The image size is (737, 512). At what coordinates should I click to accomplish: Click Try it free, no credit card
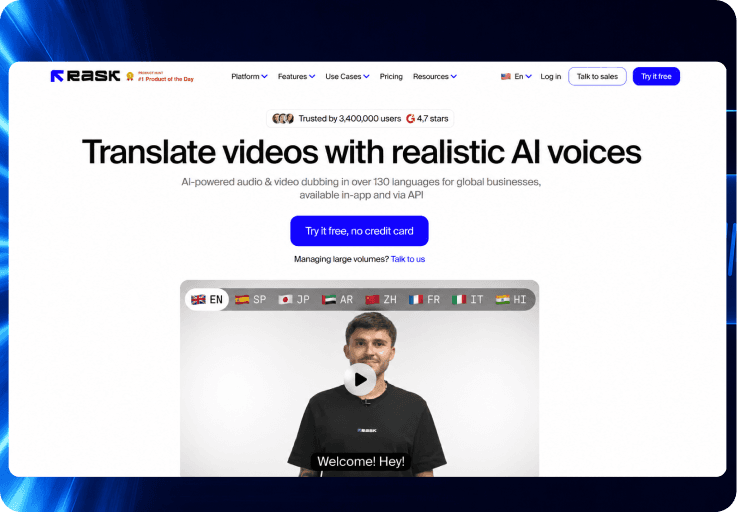coord(359,231)
